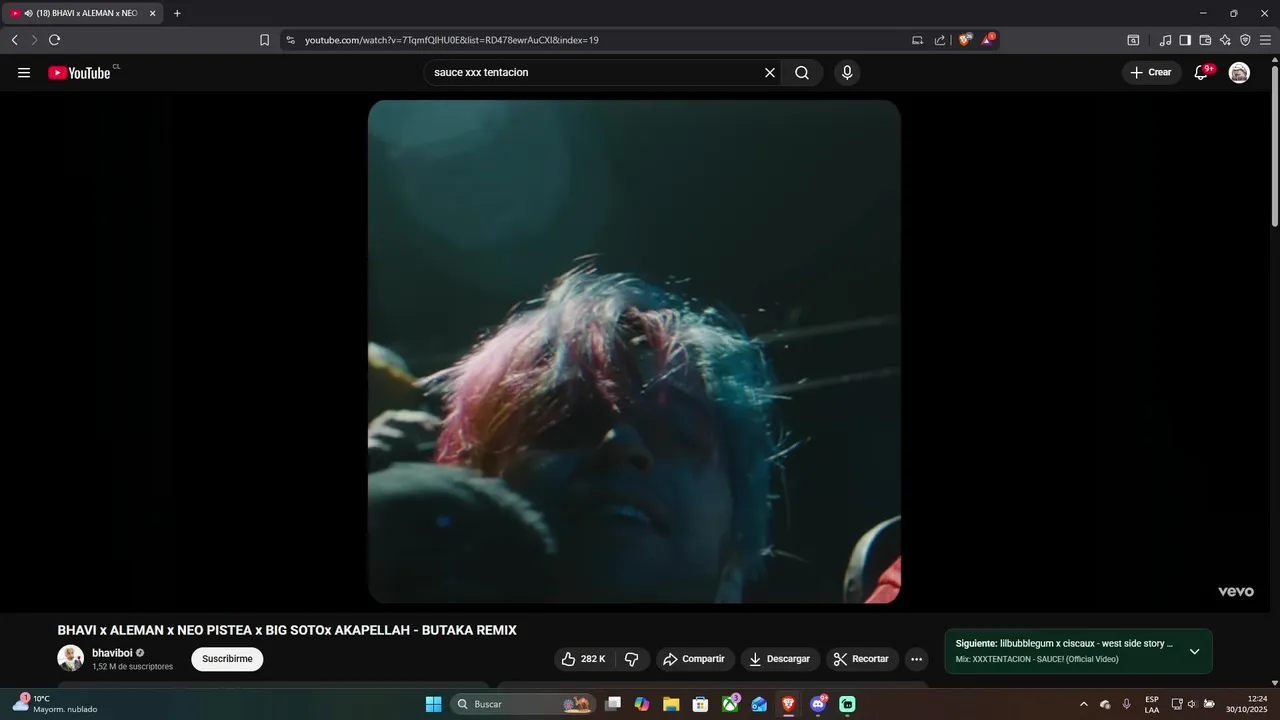Click the video player to pause
1280x720 pixels.
634,351
